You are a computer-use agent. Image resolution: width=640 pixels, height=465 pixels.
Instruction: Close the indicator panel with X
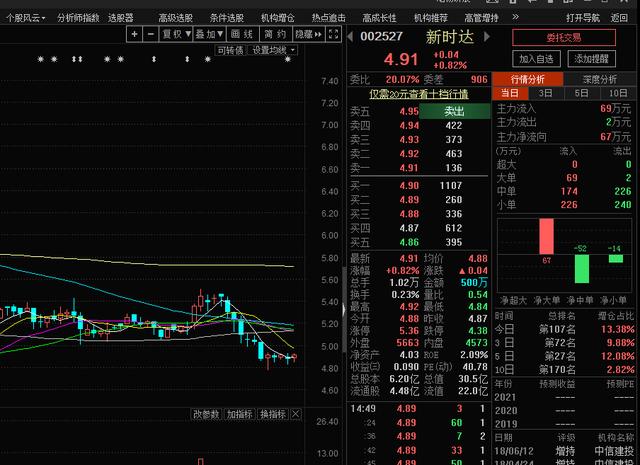(x=296, y=414)
